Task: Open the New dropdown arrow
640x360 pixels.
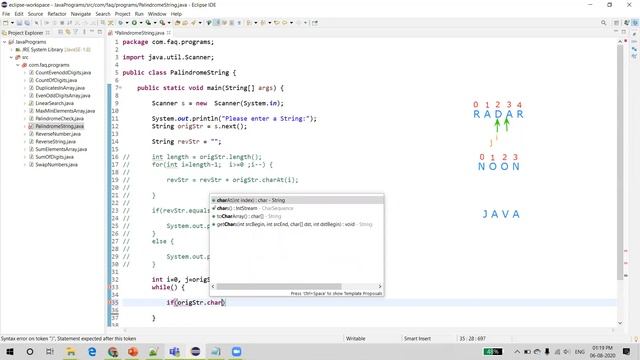Action: 12,23
